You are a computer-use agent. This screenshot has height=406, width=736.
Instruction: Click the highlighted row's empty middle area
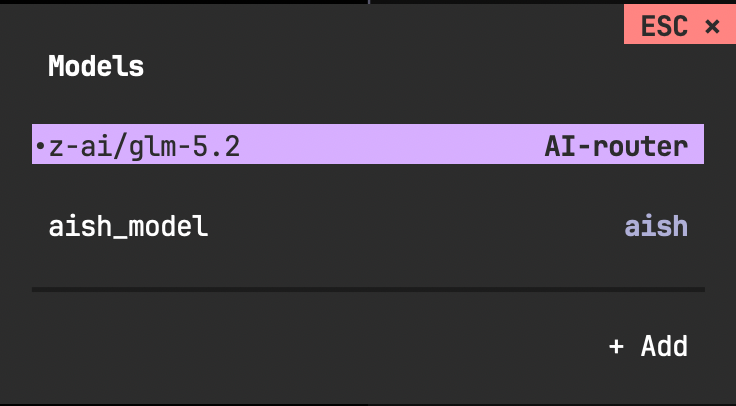[392, 144]
